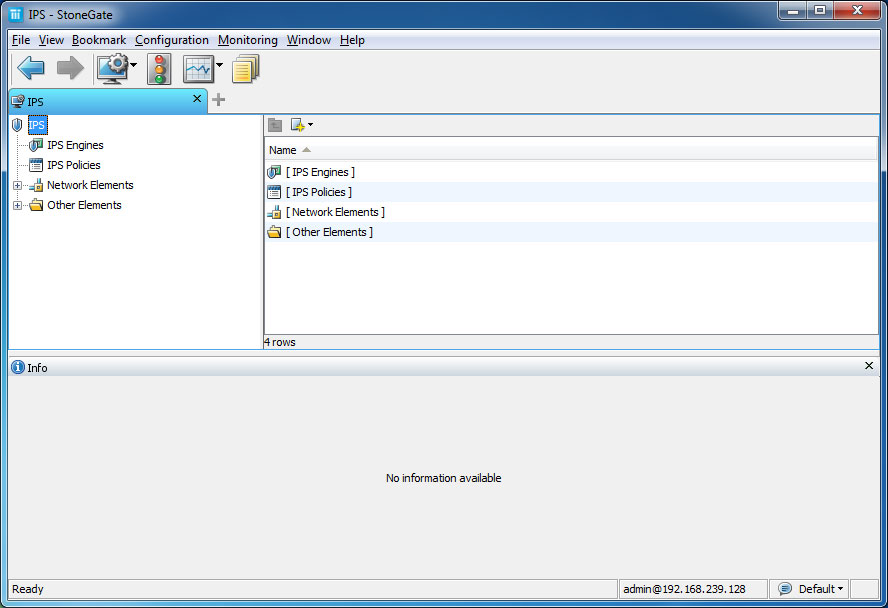Image resolution: width=888 pixels, height=608 pixels.
Task: Open the Logs yellow notes icon
Action: tap(245, 68)
